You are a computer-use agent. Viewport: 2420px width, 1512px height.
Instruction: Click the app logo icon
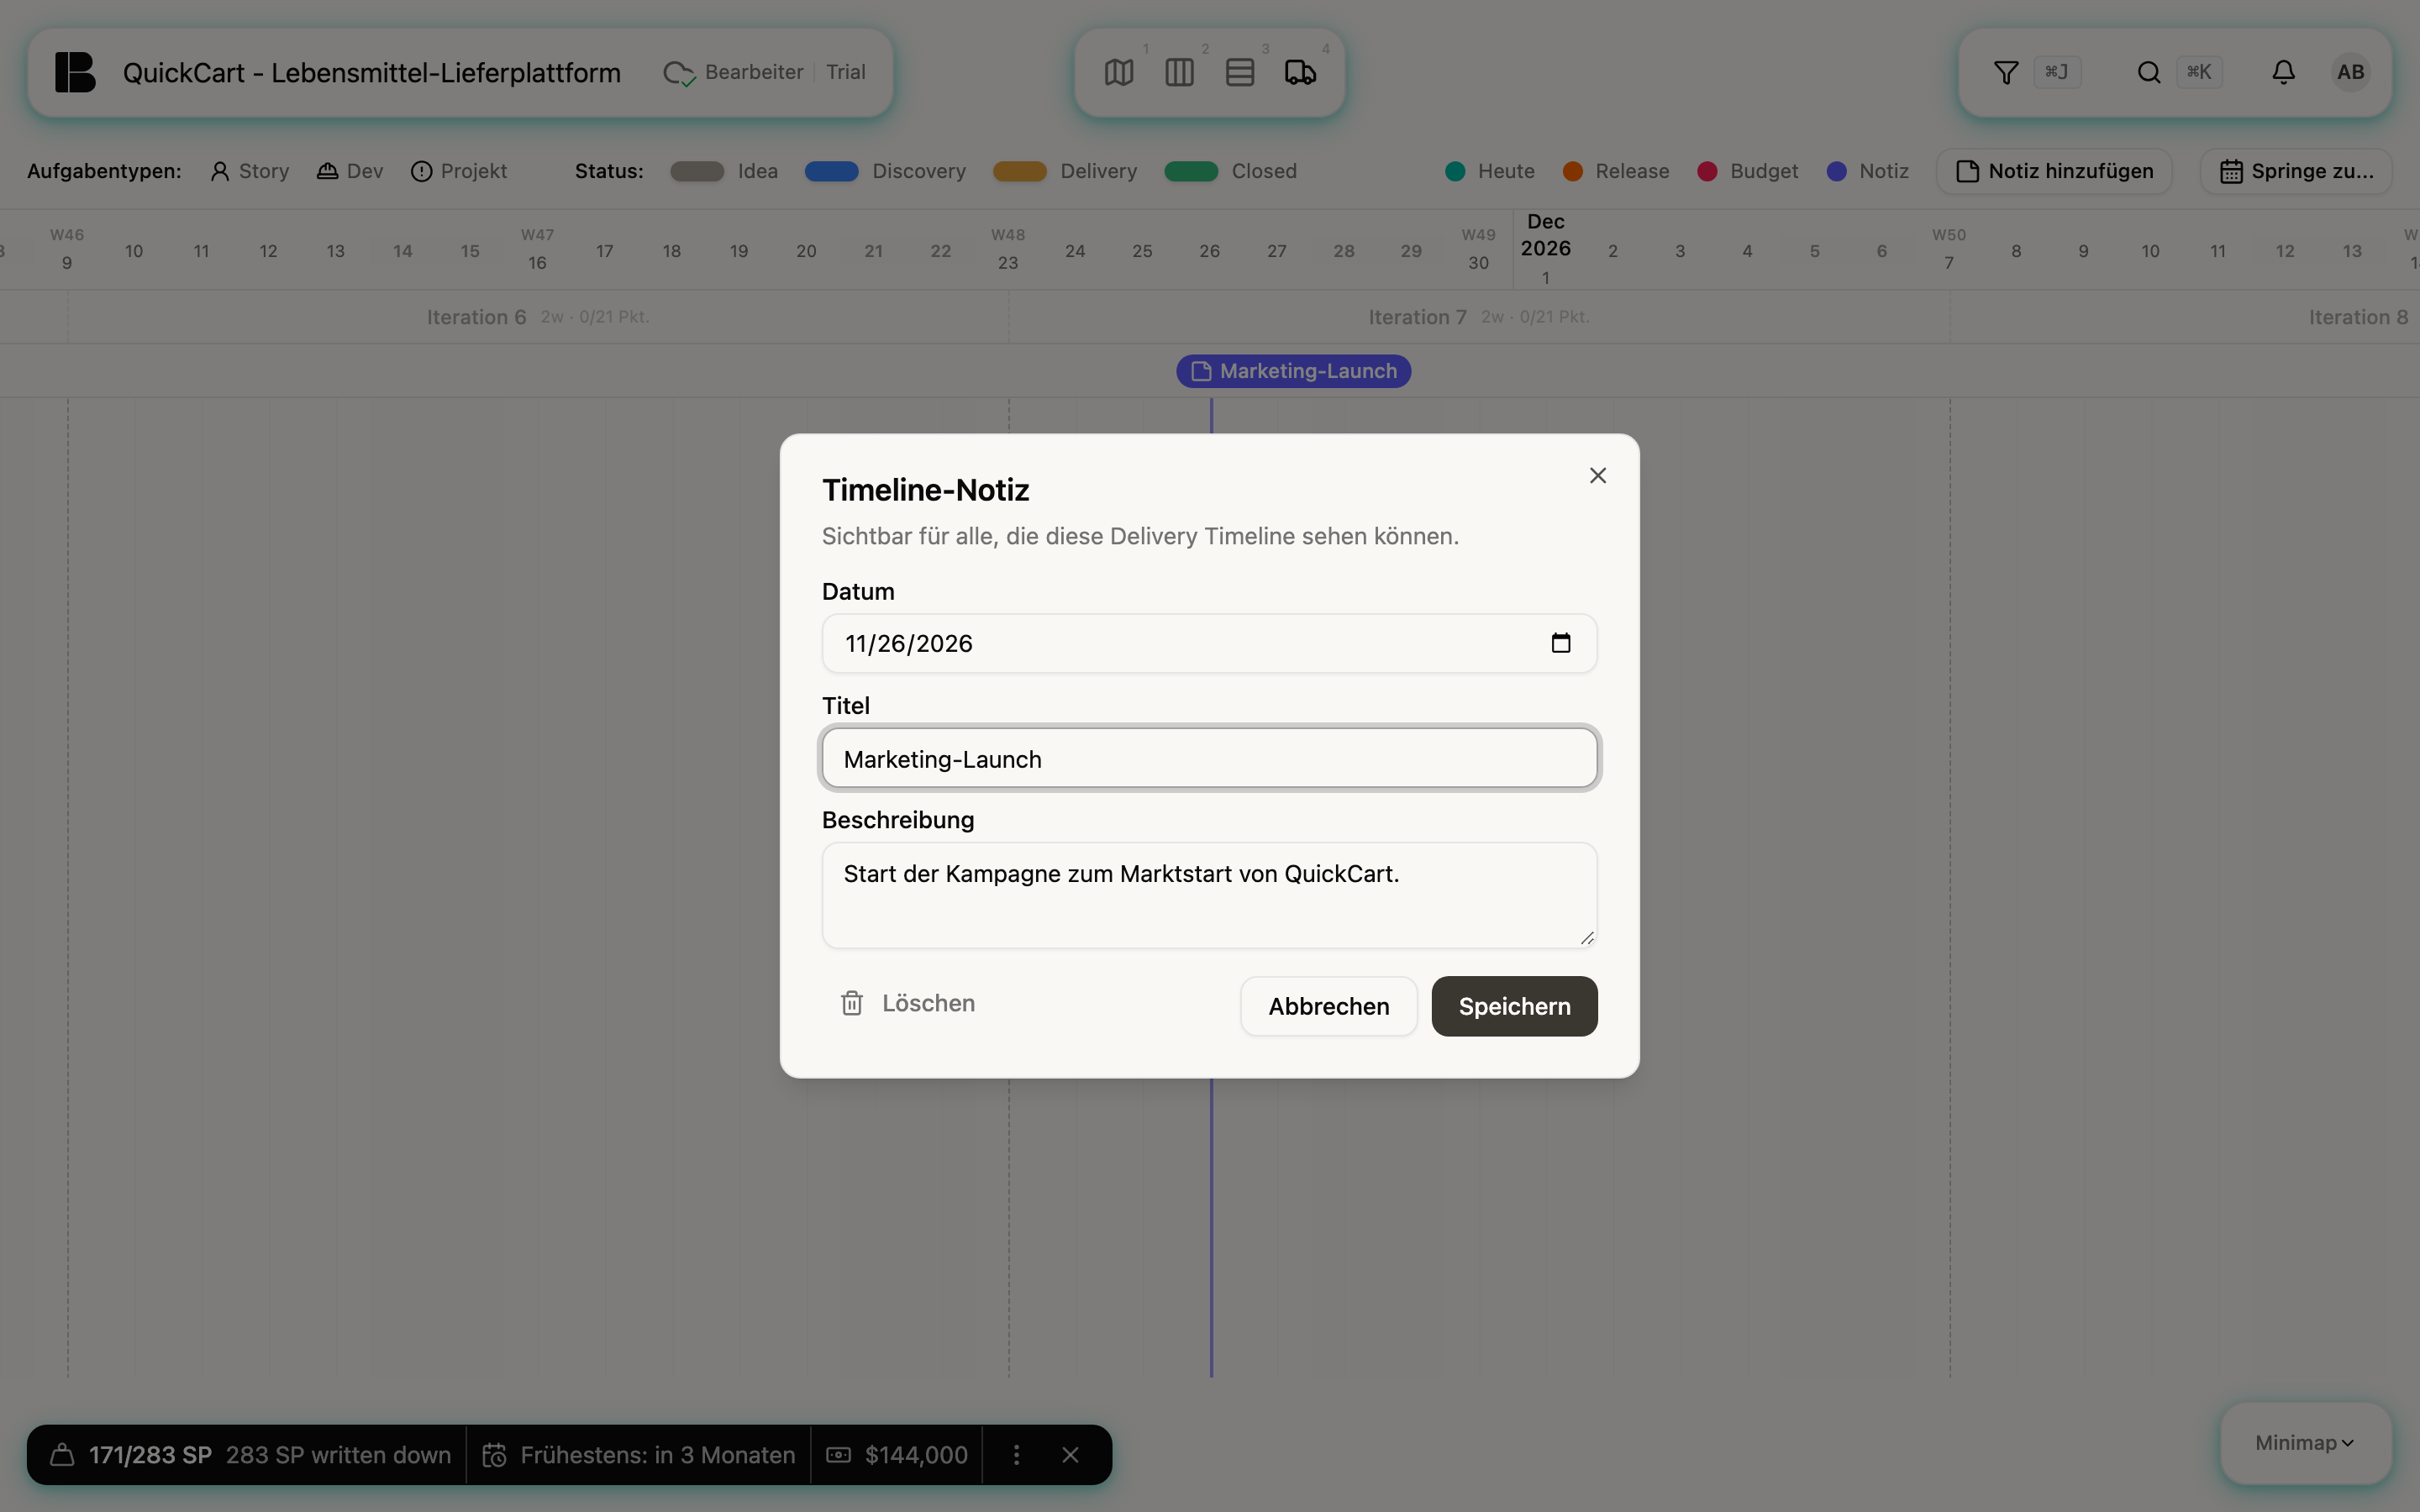tap(75, 72)
